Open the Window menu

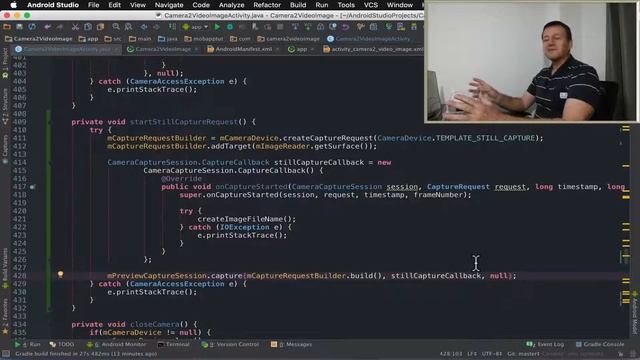400,5
